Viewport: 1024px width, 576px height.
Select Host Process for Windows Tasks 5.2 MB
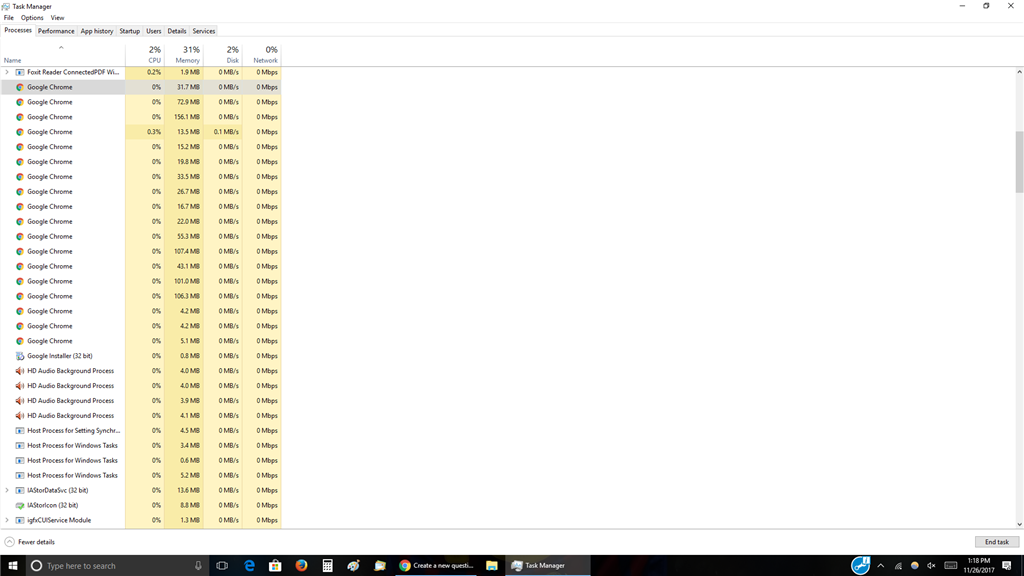tap(141, 475)
